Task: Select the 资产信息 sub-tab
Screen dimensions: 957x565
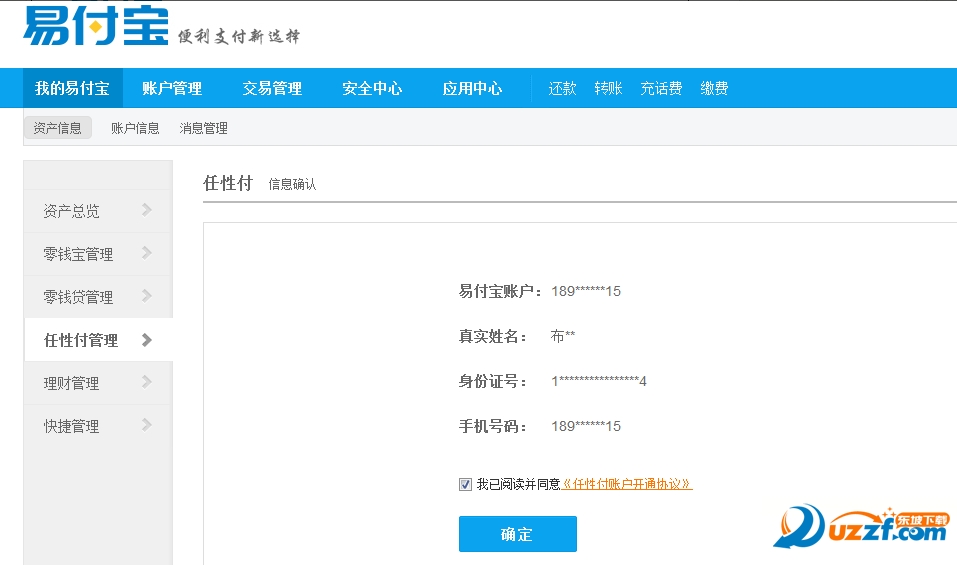Action: click(x=57, y=128)
